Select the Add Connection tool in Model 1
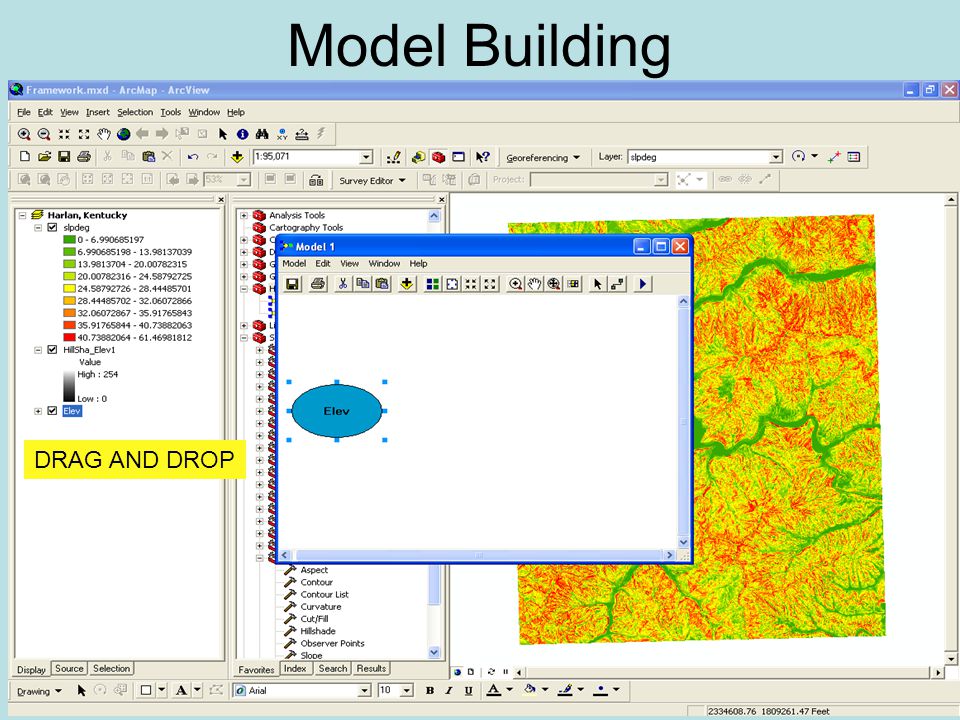 click(617, 284)
